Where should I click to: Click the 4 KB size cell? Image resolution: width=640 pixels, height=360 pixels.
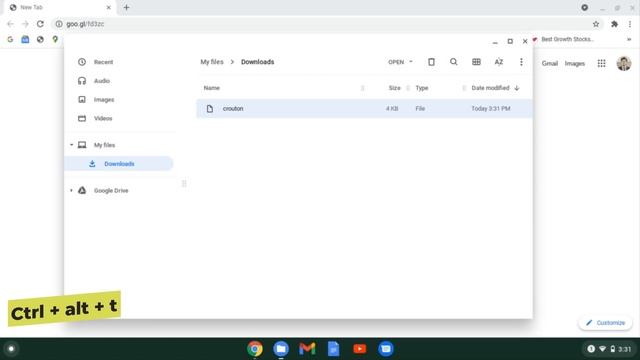click(x=392, y=109)
